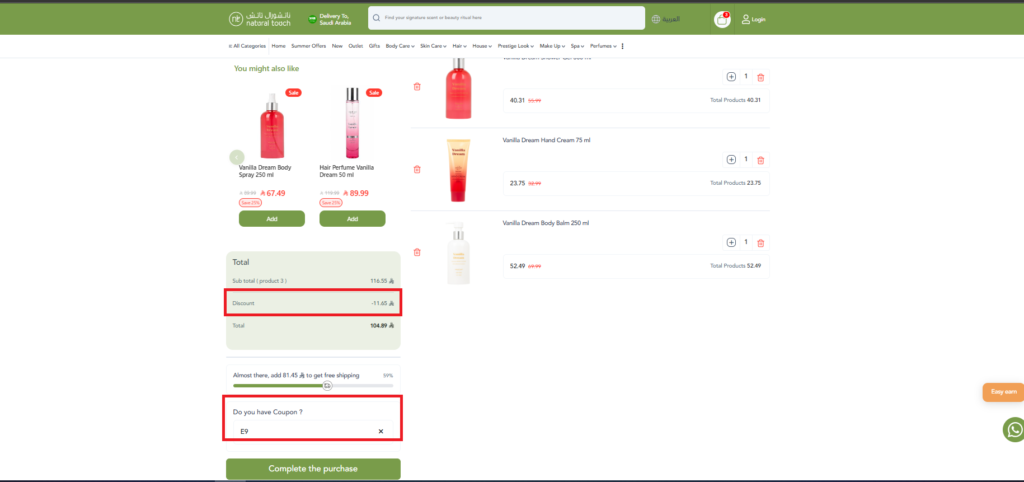Click the Login link
The width and height of the screenshot is (1024, 482).
(758, 20)
